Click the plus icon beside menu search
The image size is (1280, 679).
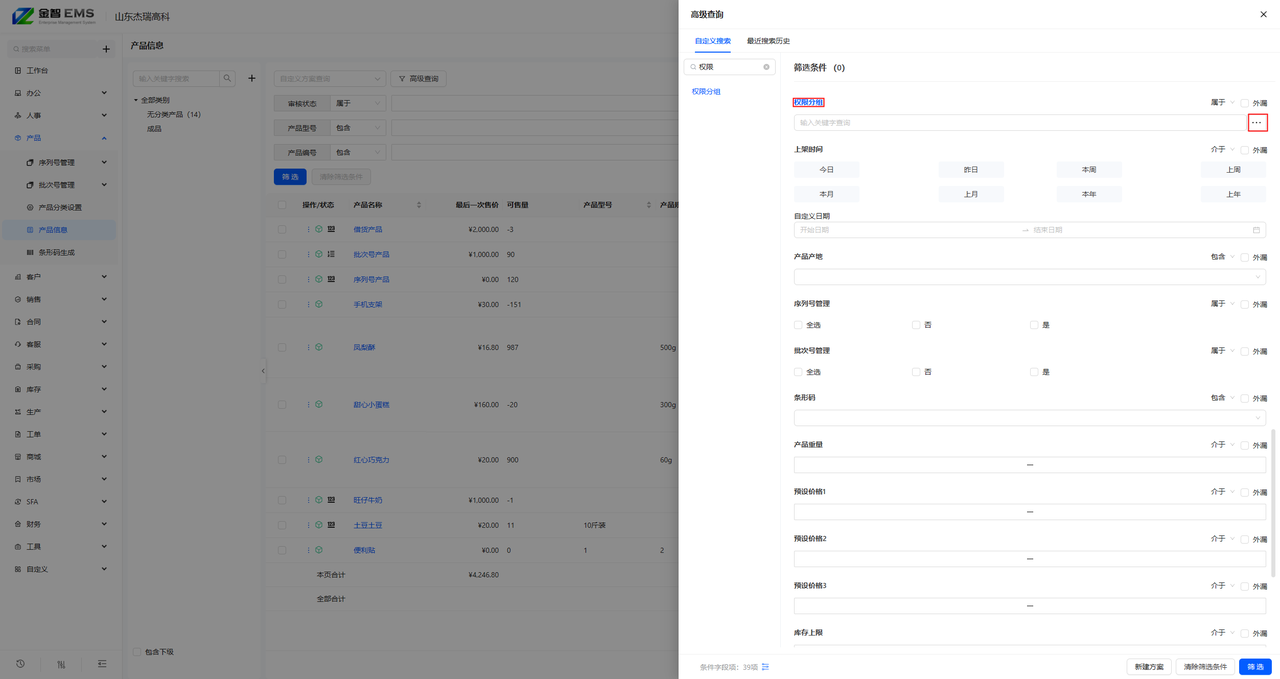click(106, 49)
